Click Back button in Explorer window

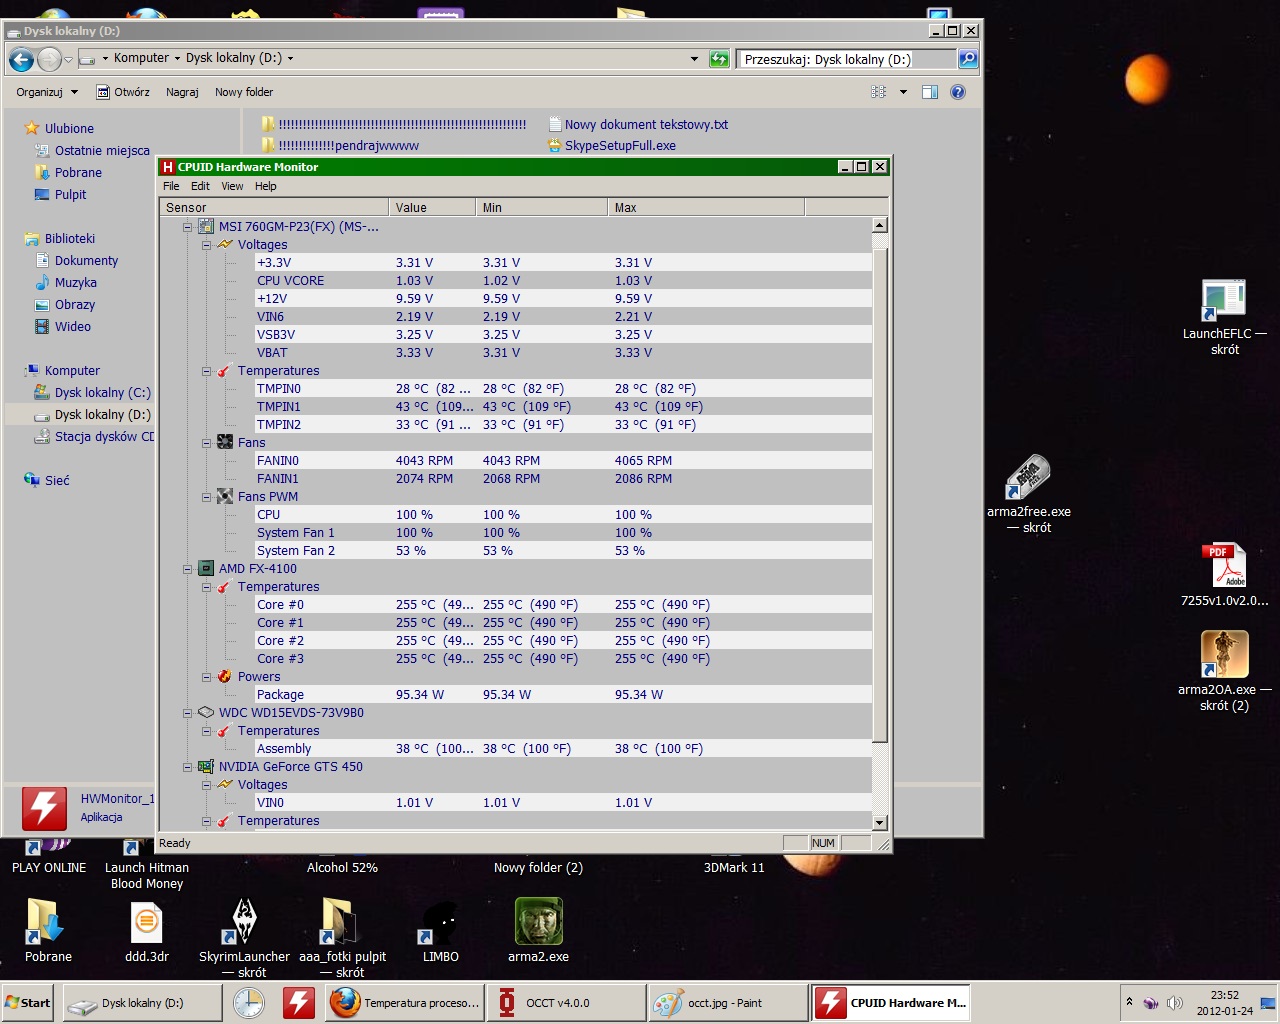click(x=21, y=60)
